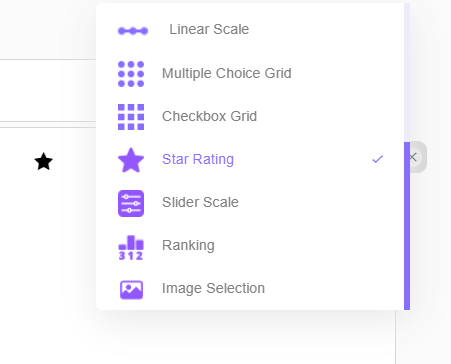
Task: Click the Image Selection picture icon
Action: [x=131, y=290]
